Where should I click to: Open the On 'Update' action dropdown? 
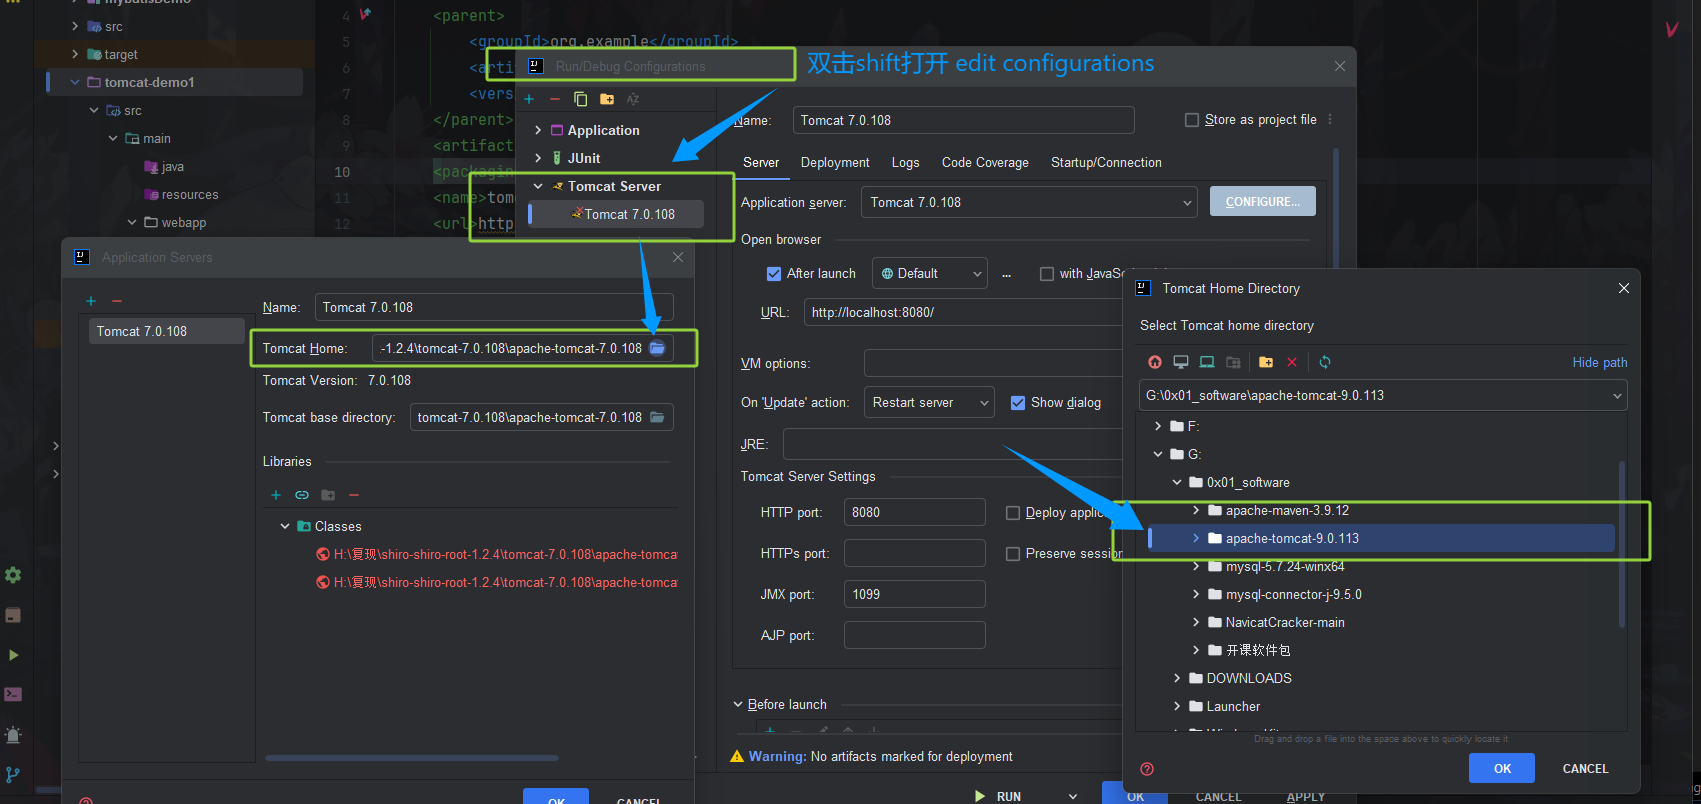click(928, 403)
